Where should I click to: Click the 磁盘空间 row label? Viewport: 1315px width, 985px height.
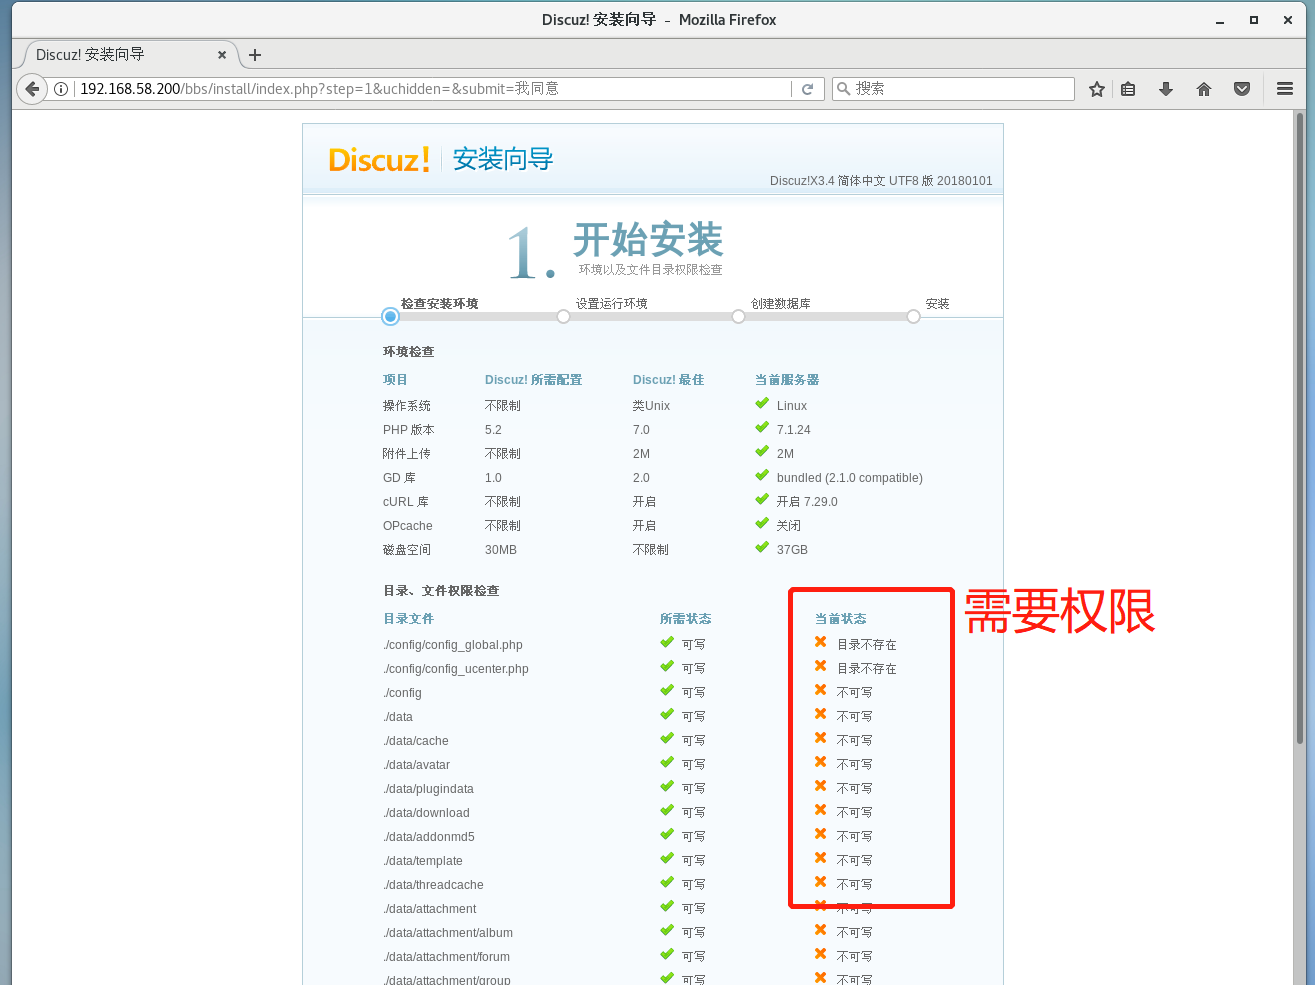click(x=407, y=550)
